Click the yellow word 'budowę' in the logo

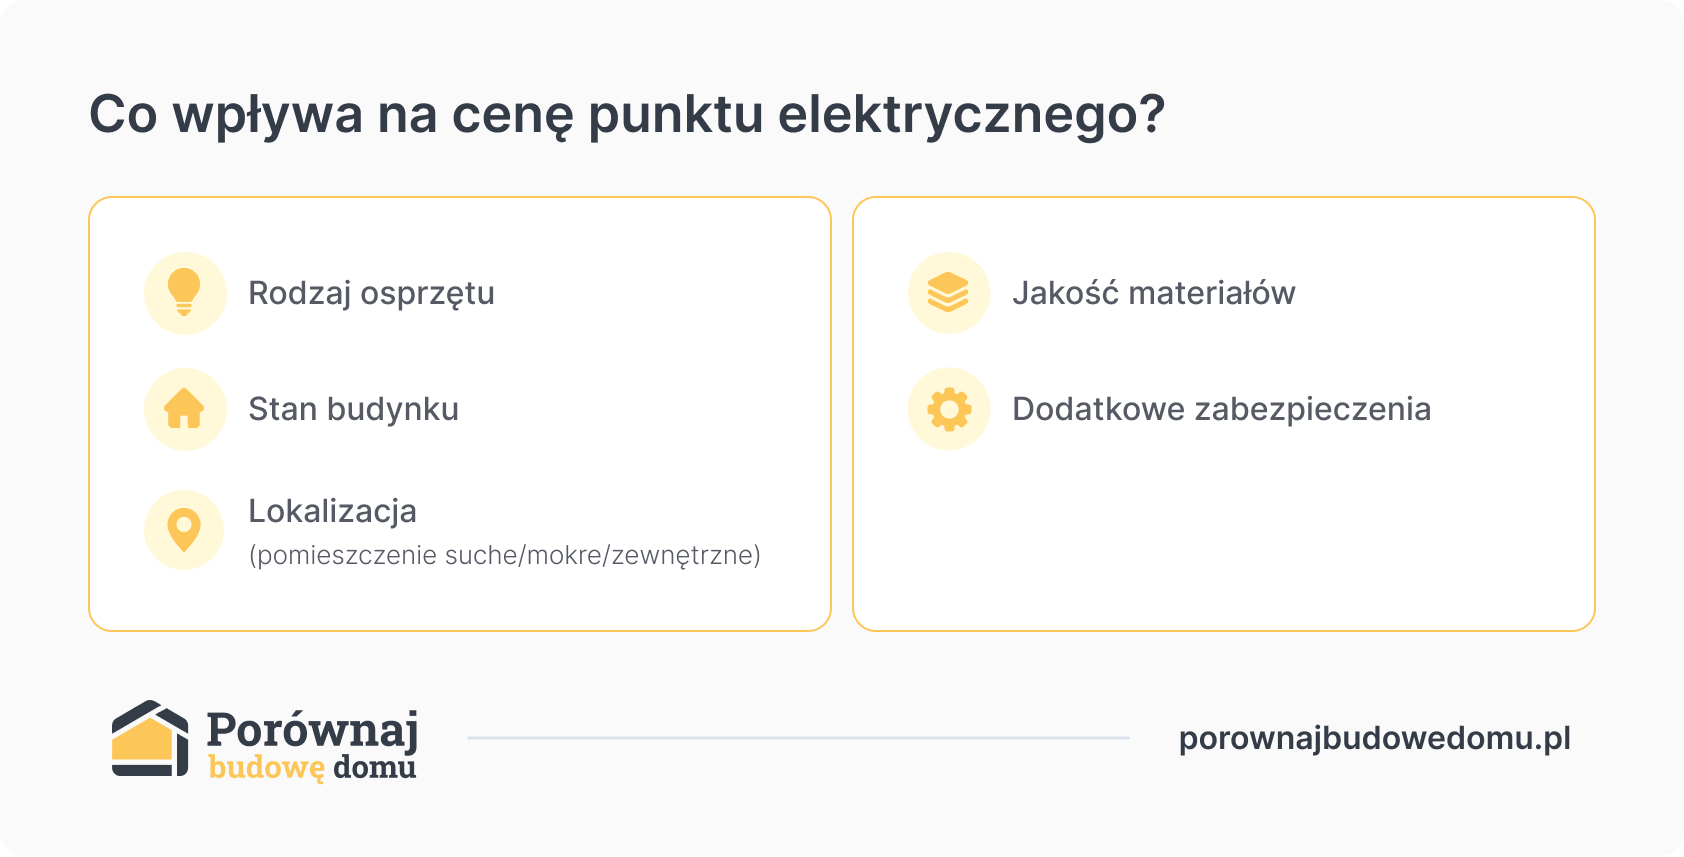(266, 768)
